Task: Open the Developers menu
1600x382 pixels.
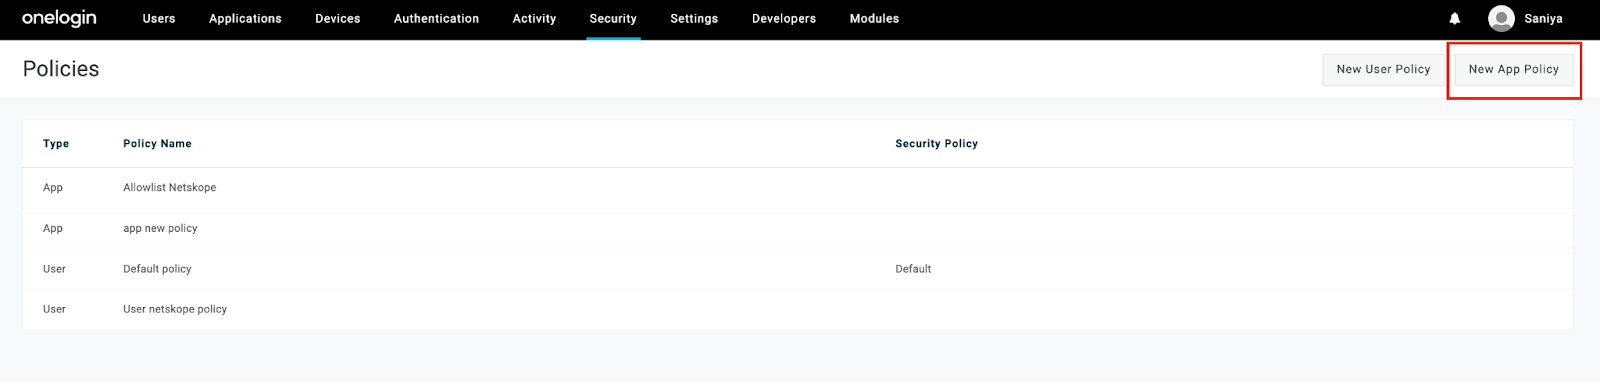Action: pos(784,18)
